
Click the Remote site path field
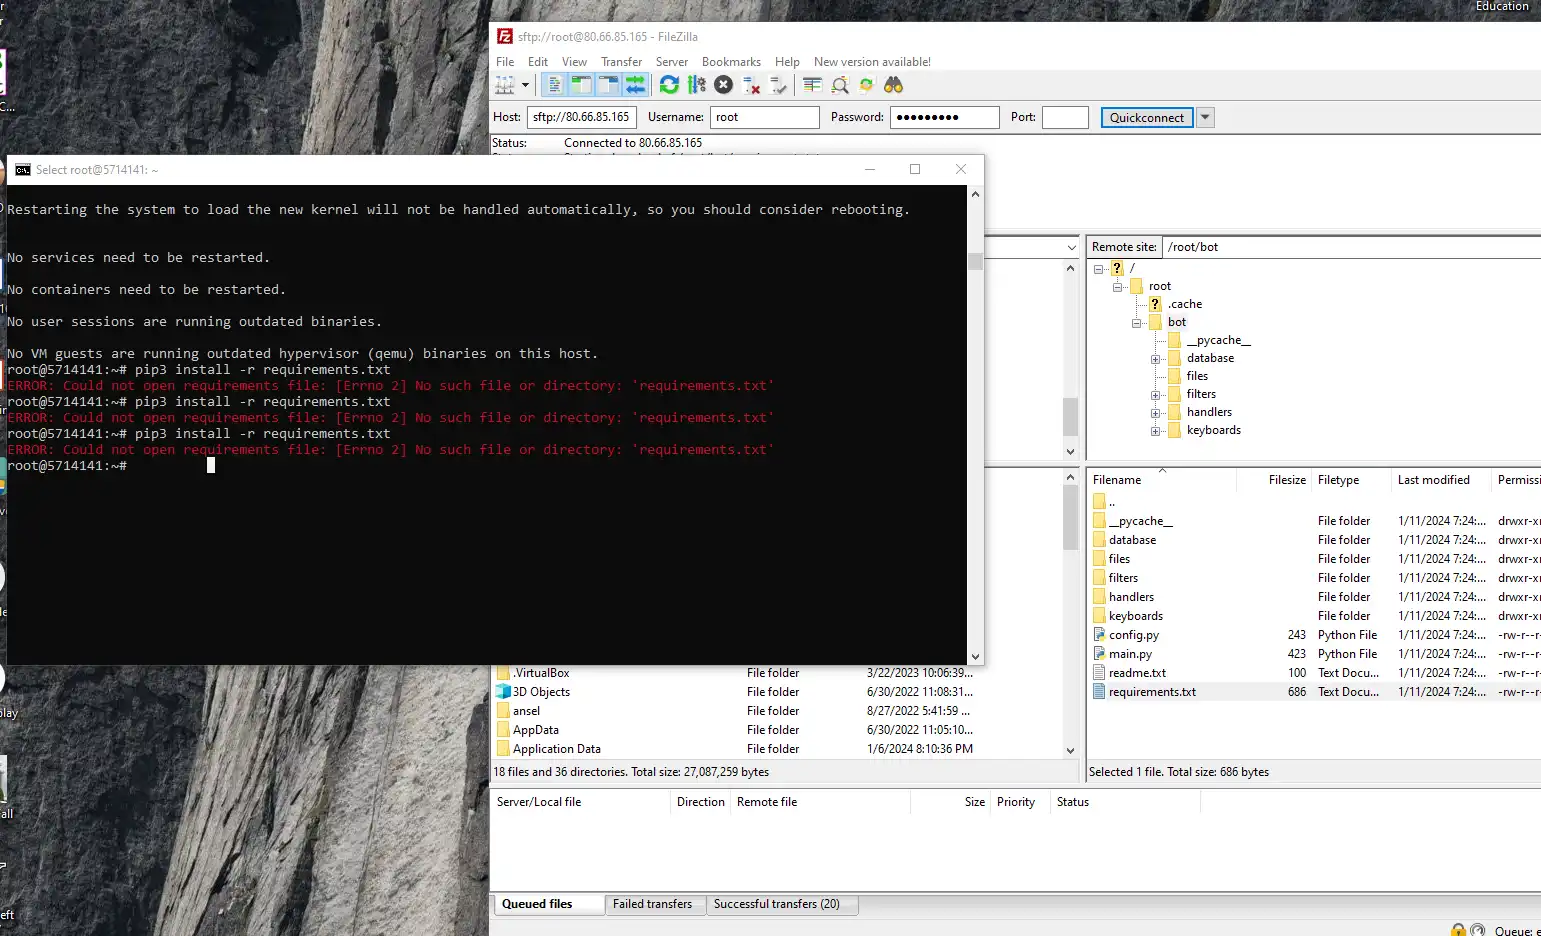[1350, 247]
